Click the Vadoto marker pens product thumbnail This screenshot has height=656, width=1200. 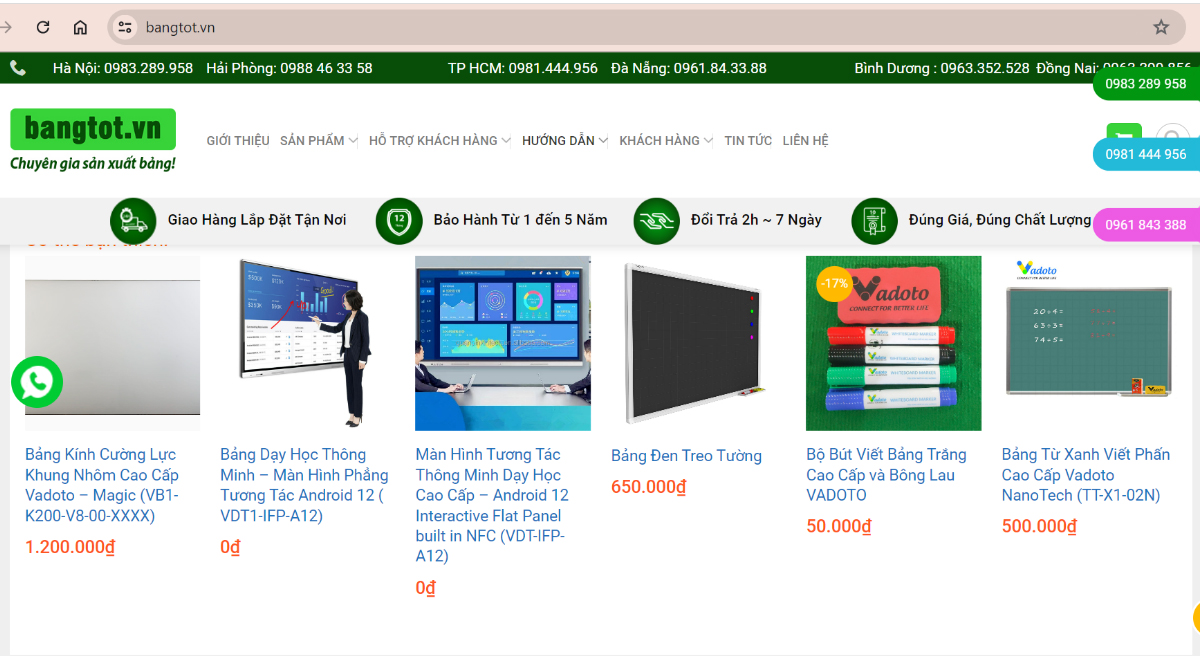(x=893, y=343)
